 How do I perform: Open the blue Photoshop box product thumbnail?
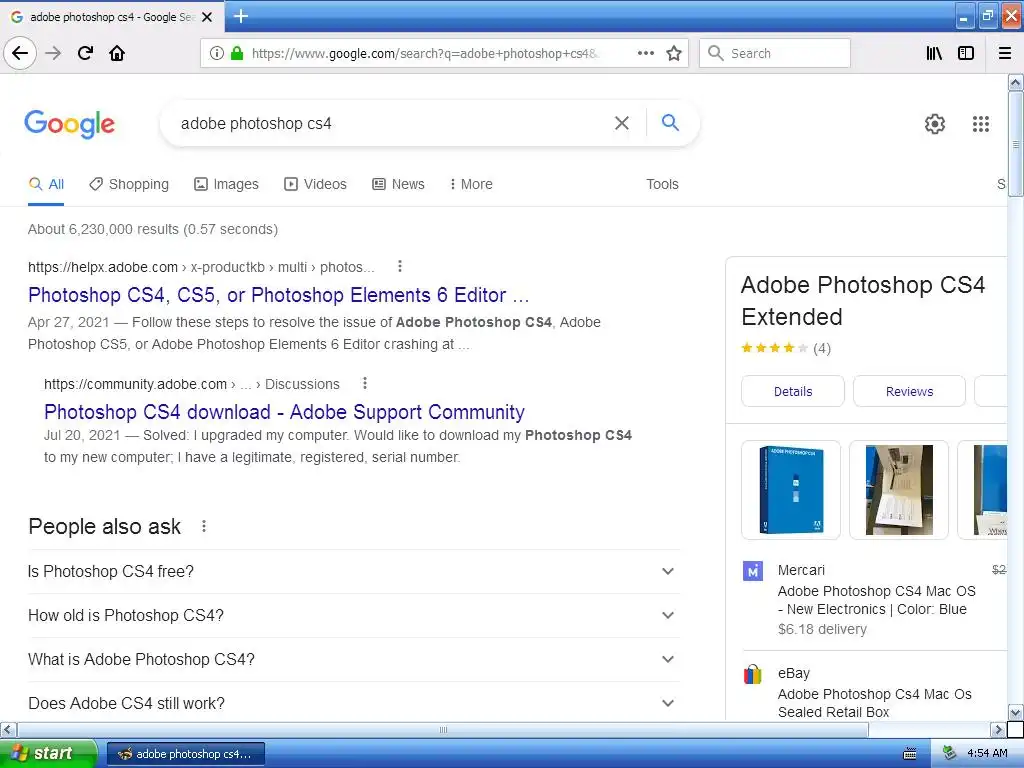pyautogui.click(x=791, y=490)
